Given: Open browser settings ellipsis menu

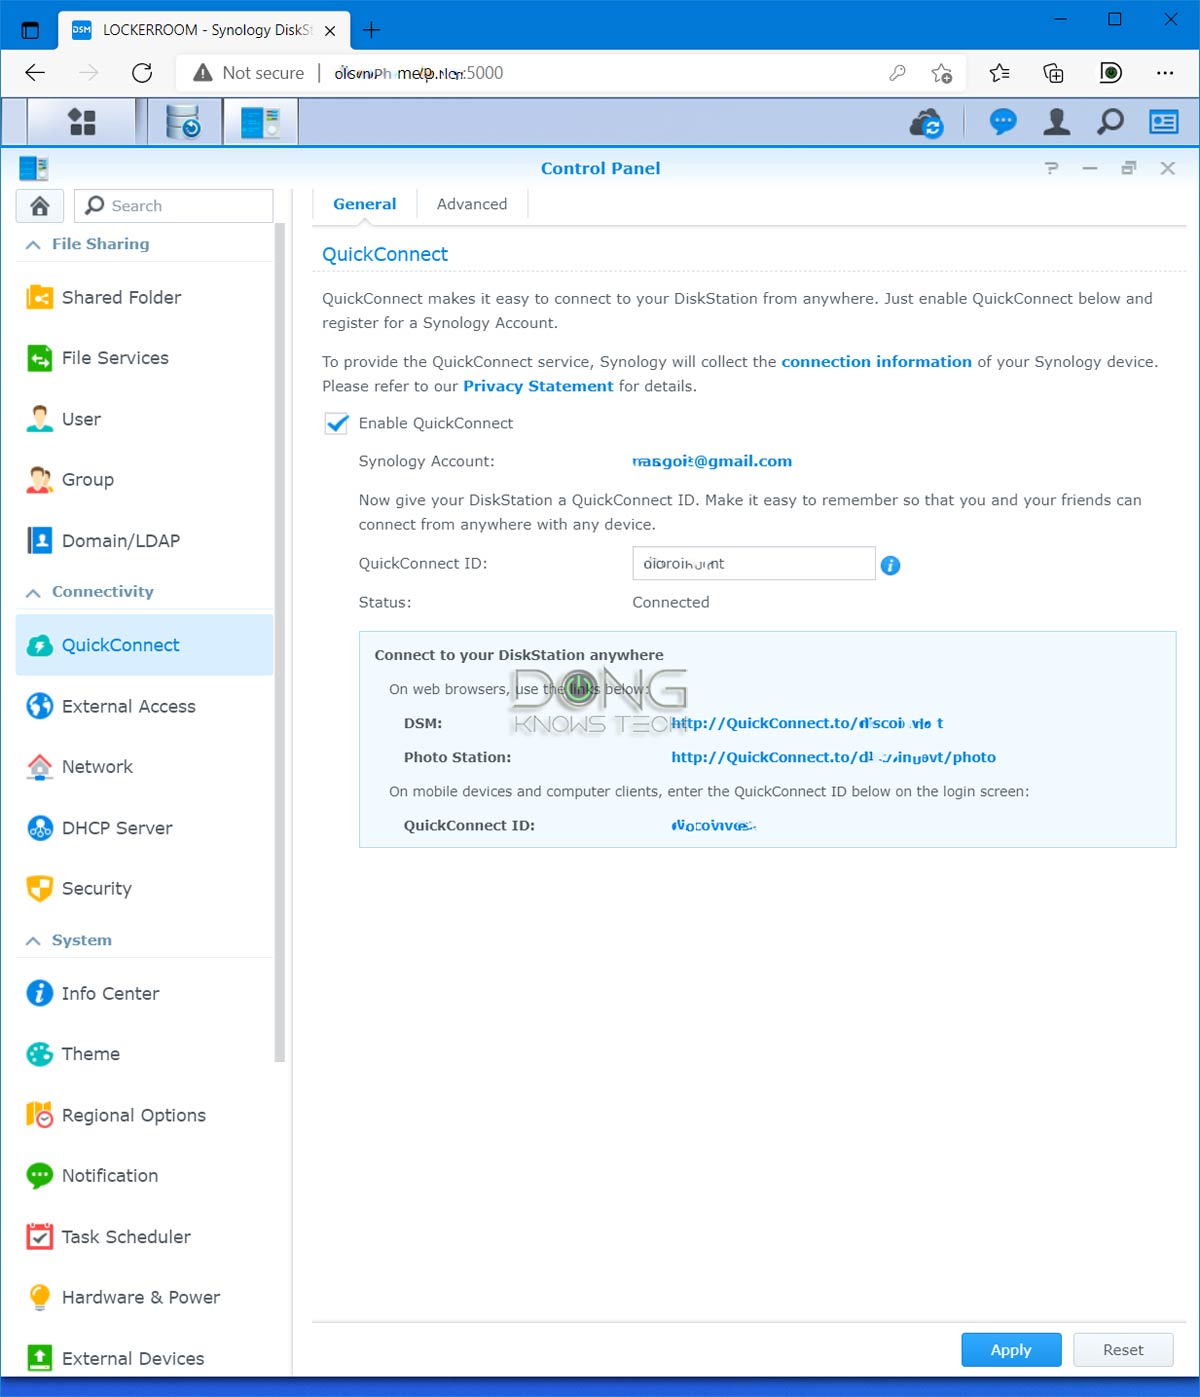Looking at the screenshot, I should pos(1165,73).
